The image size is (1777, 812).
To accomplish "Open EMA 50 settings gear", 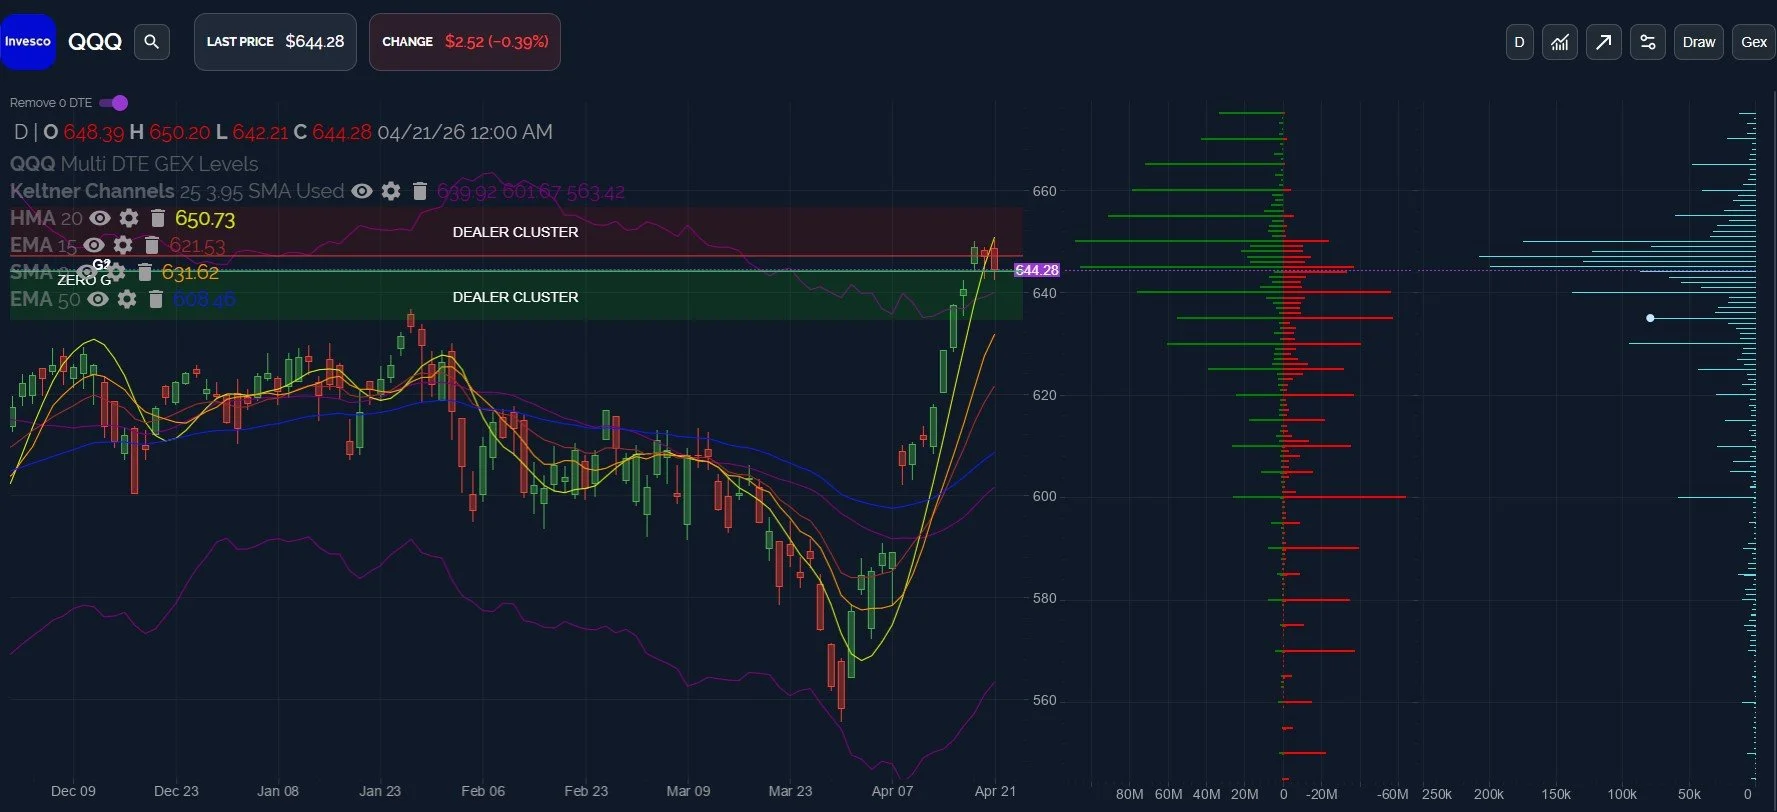I will [127, 299].
